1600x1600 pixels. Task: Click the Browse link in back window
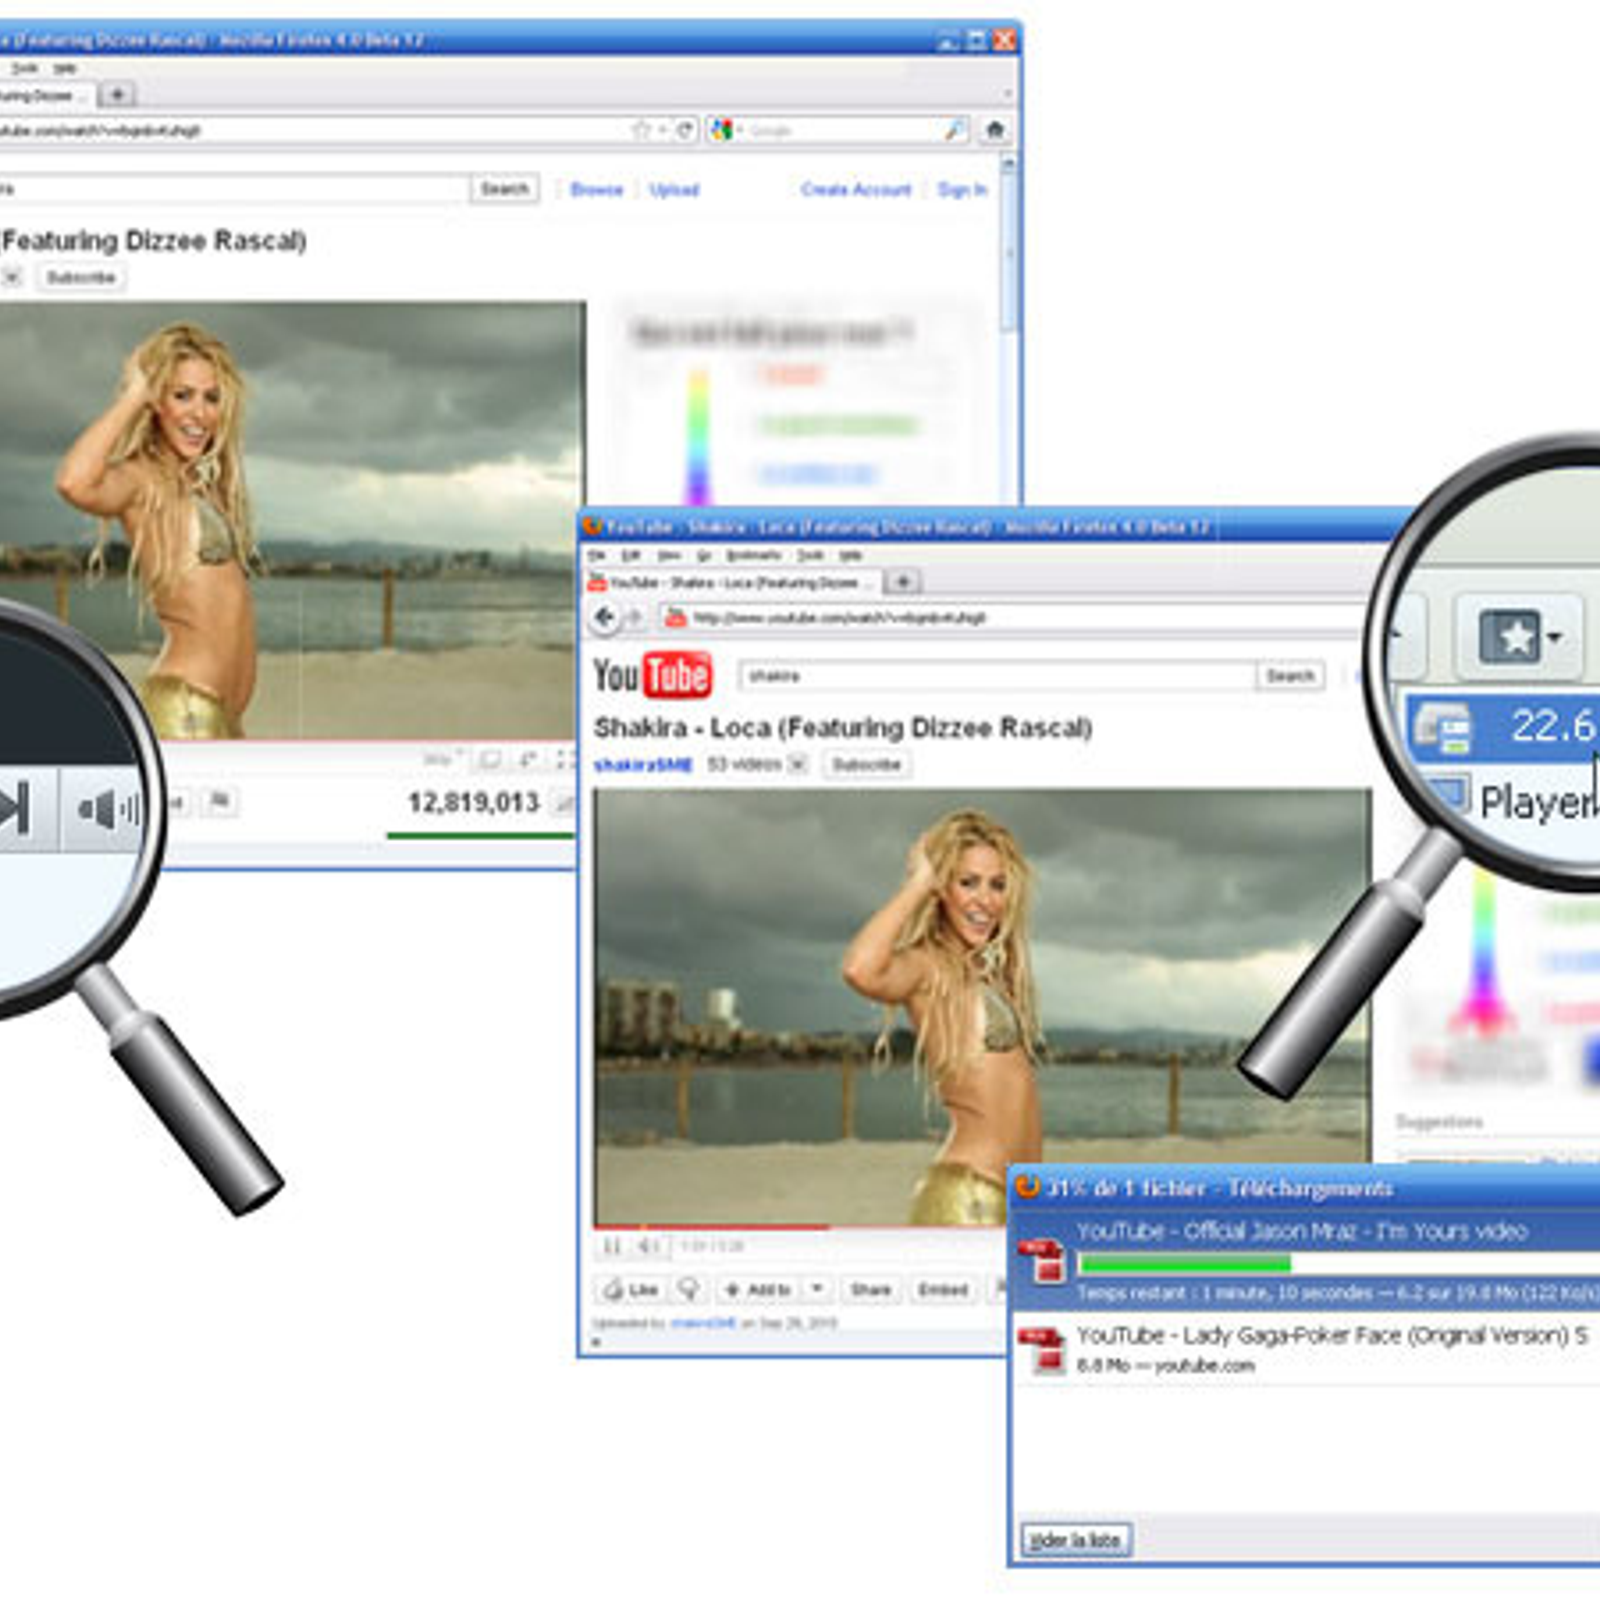pyautogui.click(x=596, y=189)
